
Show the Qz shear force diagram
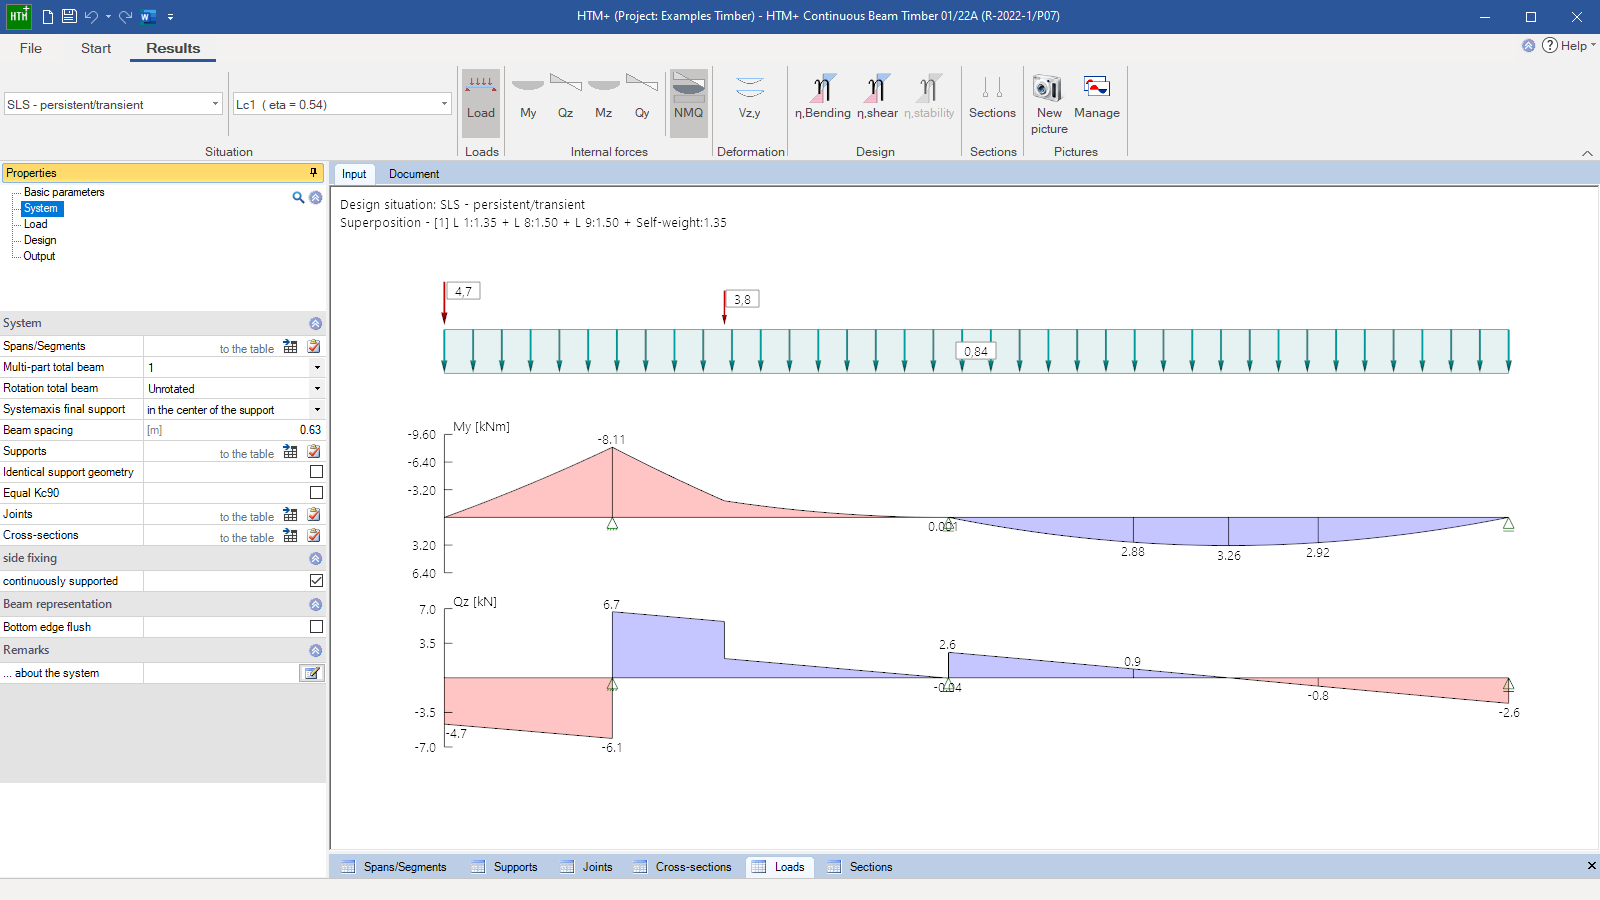click(565, 97)
